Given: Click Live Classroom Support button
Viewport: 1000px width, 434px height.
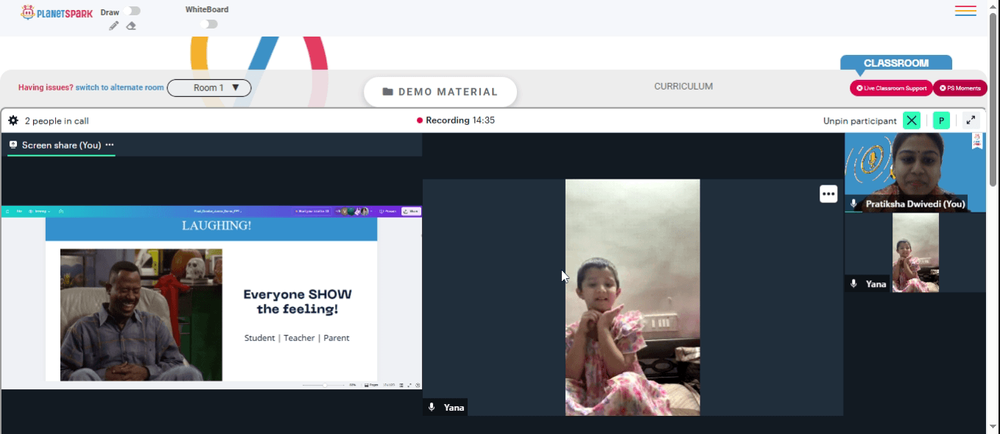Looking at the screenshot, I should (891, 89).
